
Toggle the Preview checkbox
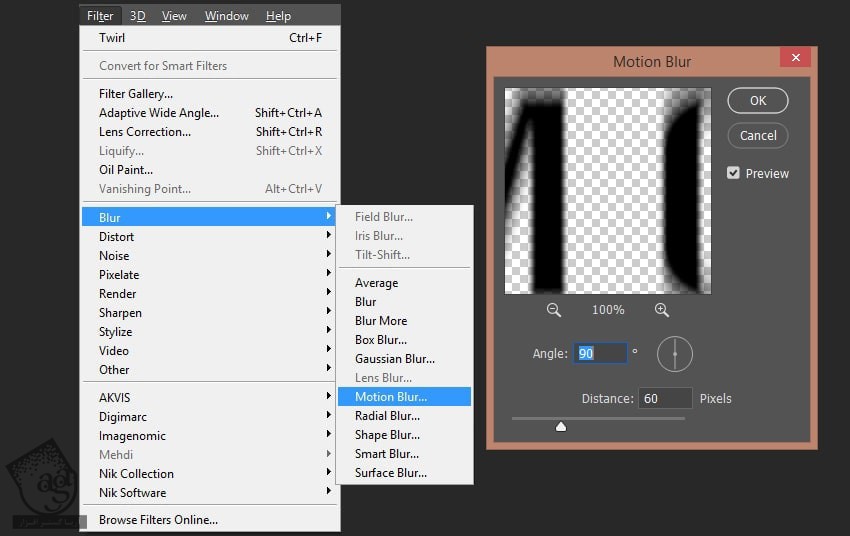[734, 173]
